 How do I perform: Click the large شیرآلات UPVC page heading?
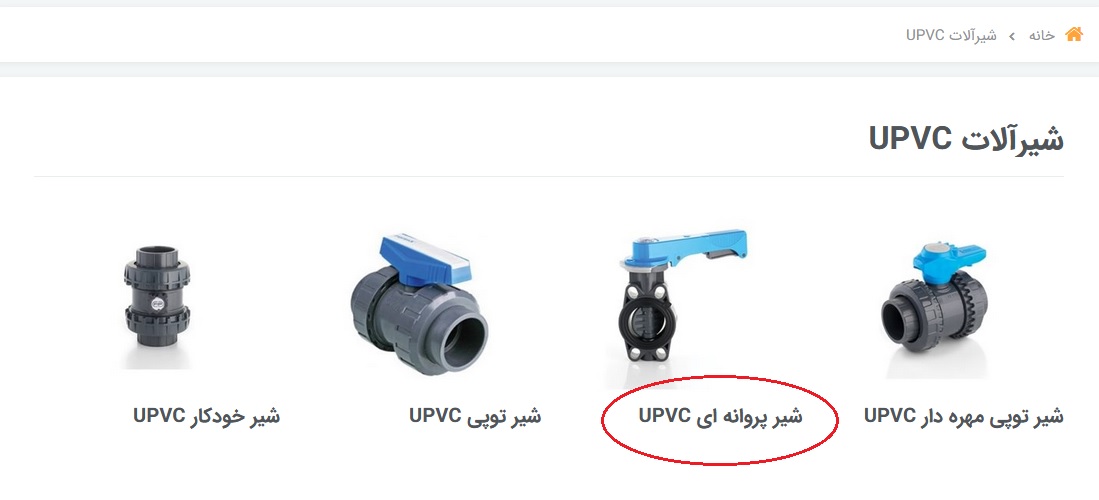click(966, 138)
